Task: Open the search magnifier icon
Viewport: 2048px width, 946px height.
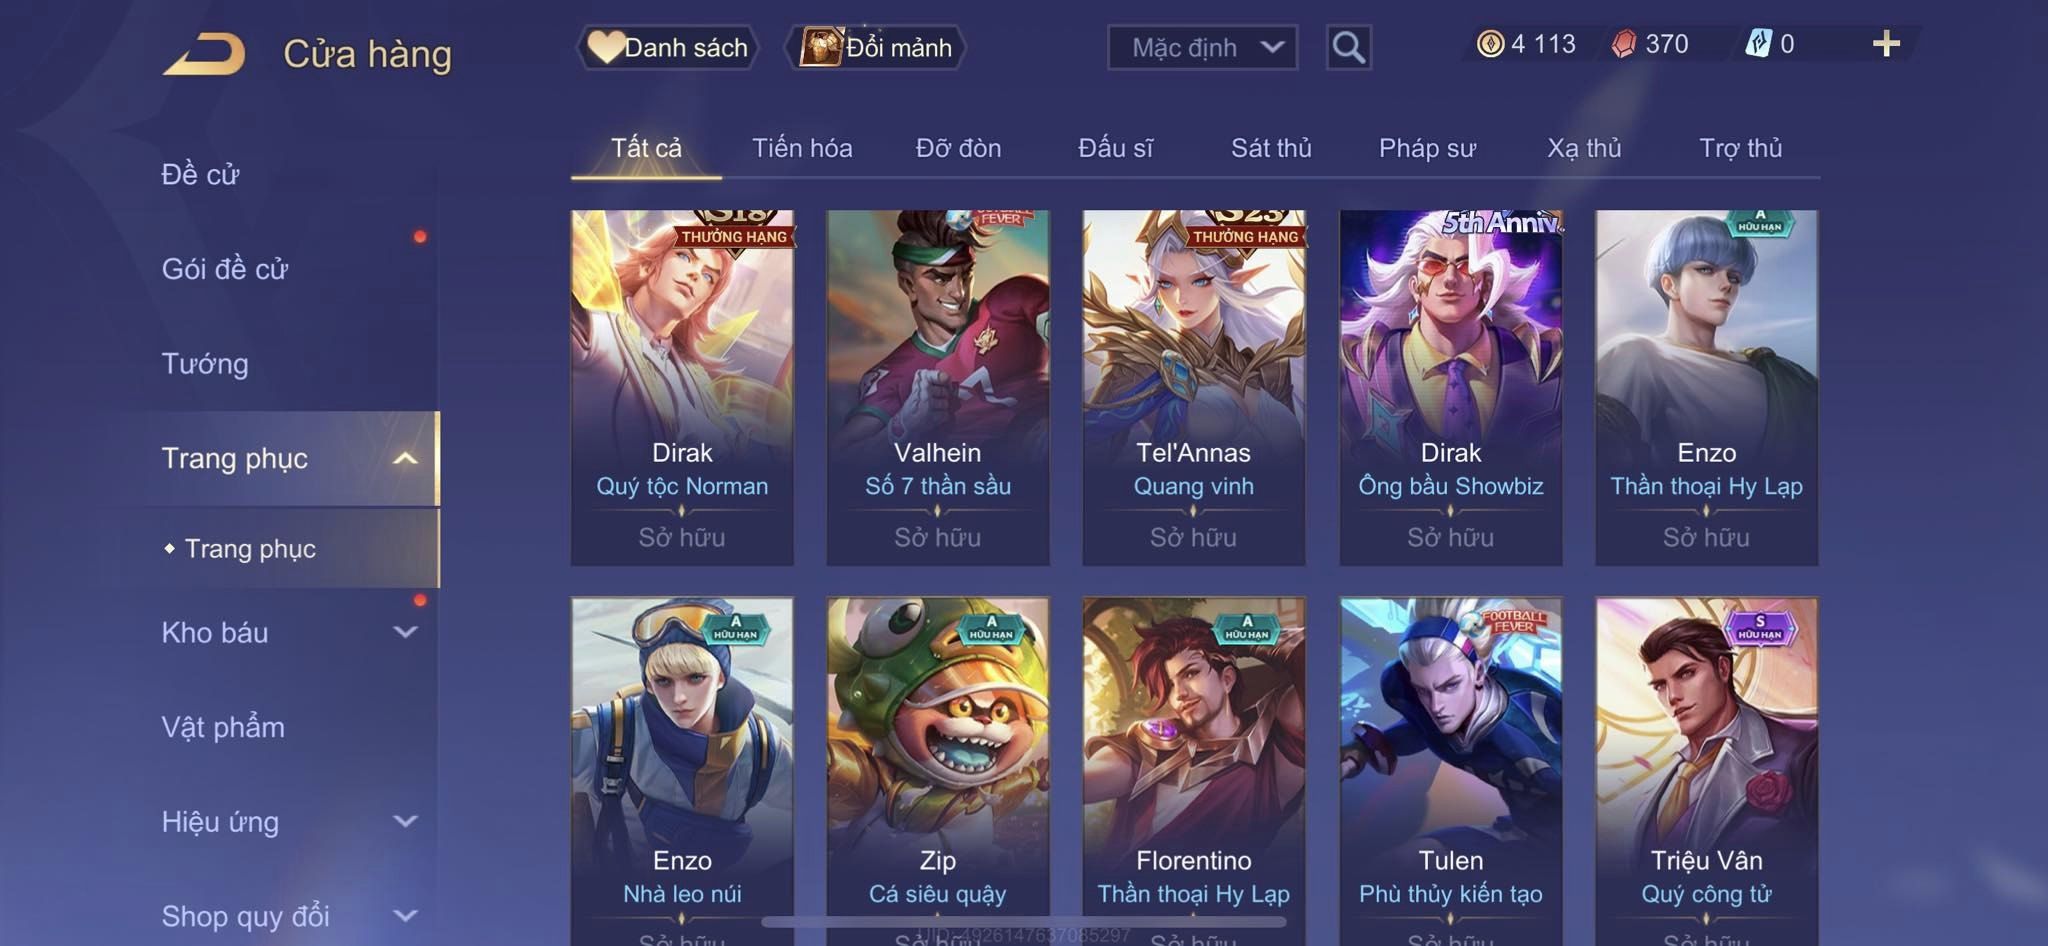Action: [x=1348, y=47]
